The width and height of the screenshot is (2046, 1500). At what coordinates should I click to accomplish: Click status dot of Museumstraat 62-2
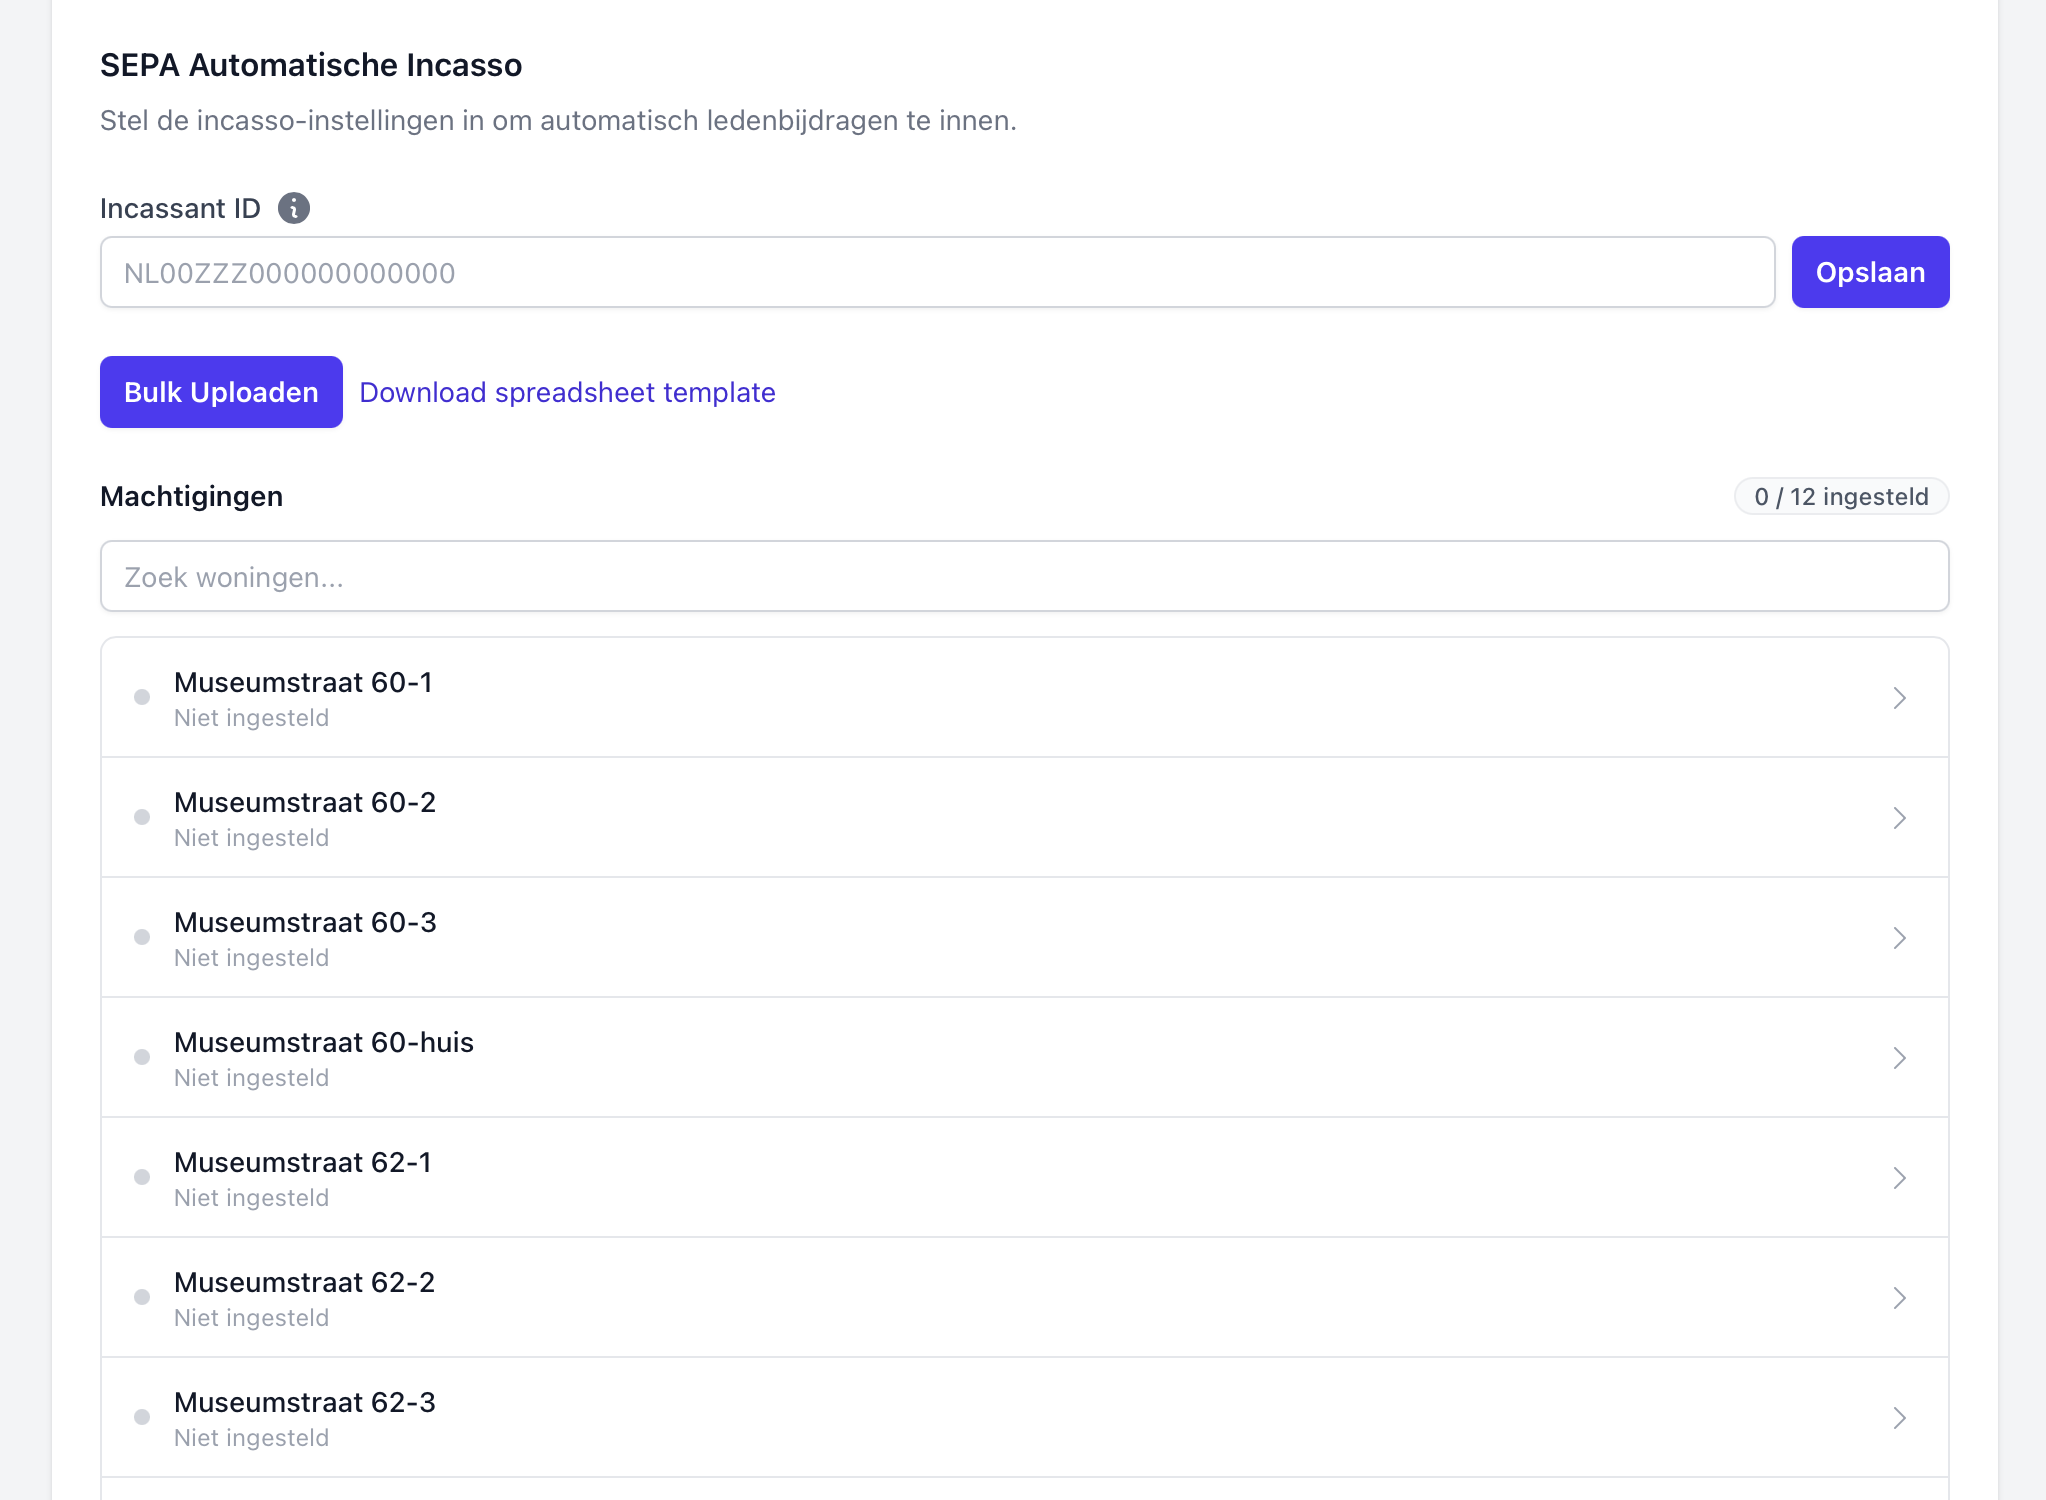coord(142,1297)
